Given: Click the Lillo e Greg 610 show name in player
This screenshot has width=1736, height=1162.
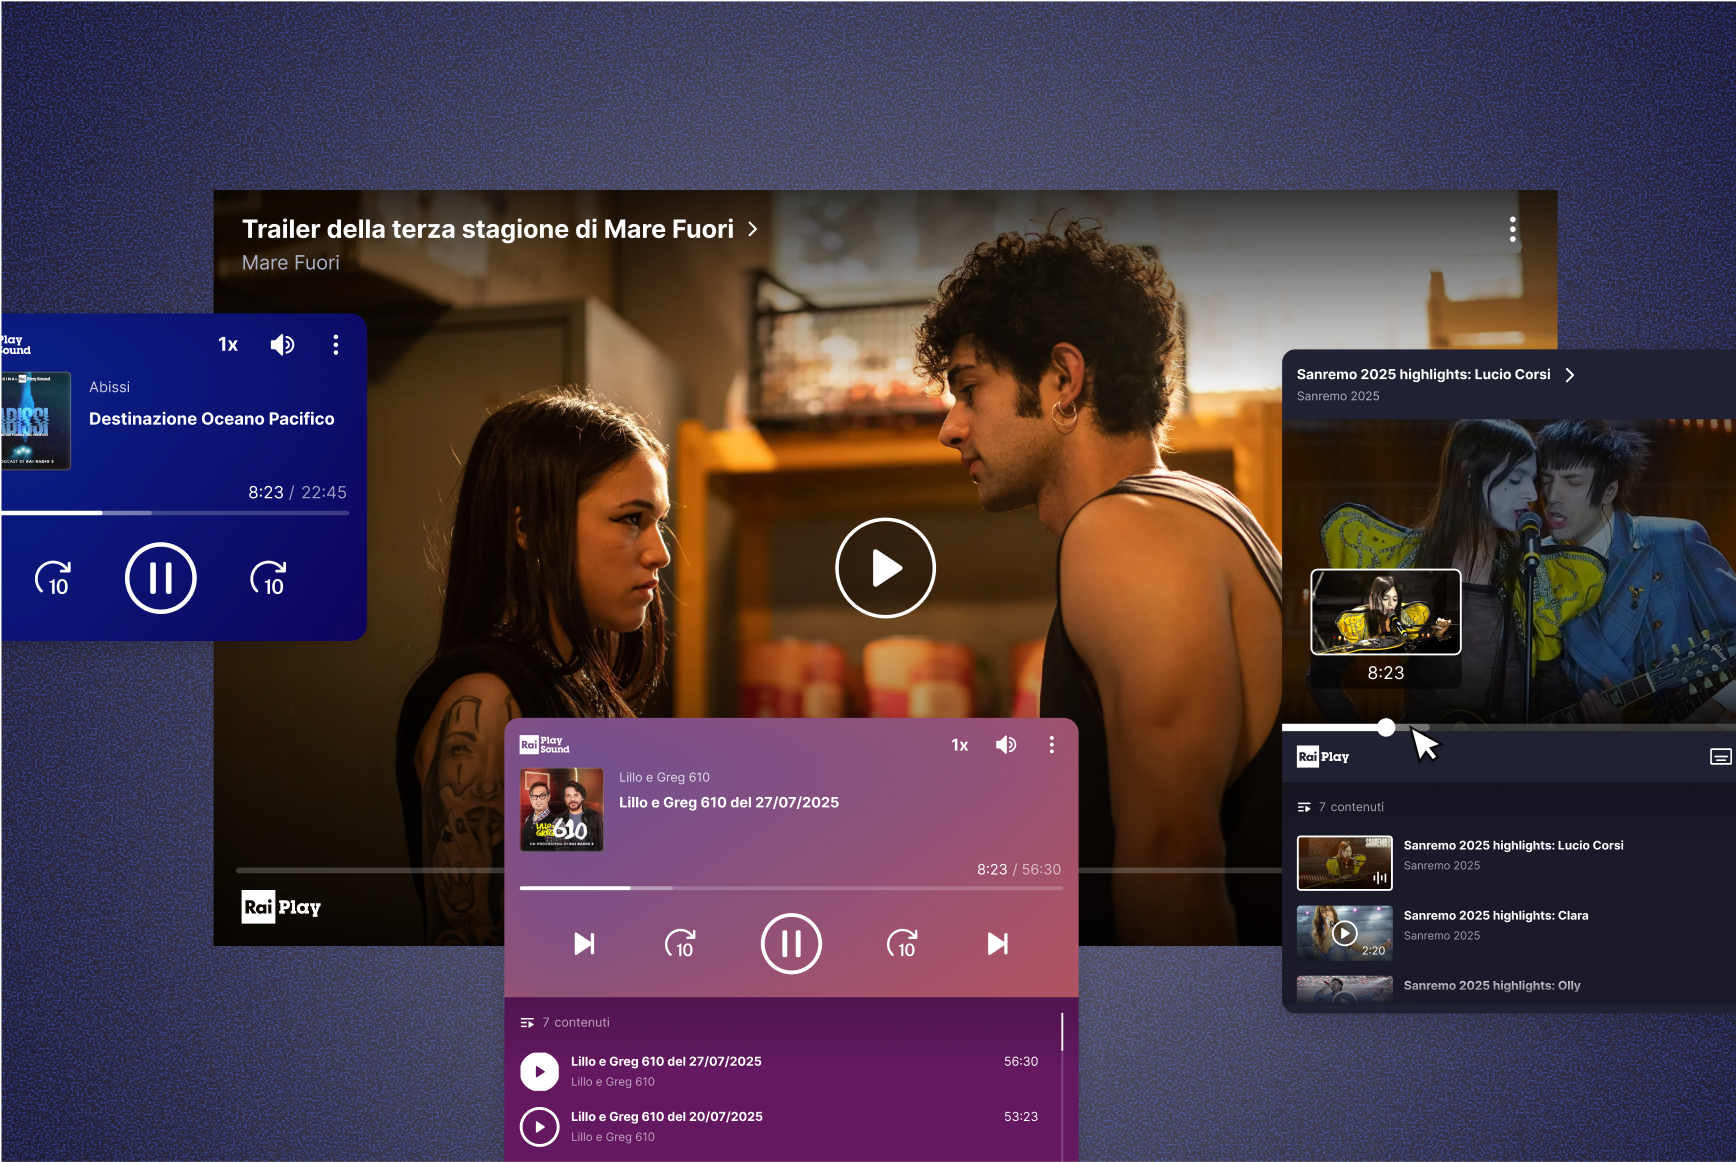Looking at the screenshot, I should point(664,777).
